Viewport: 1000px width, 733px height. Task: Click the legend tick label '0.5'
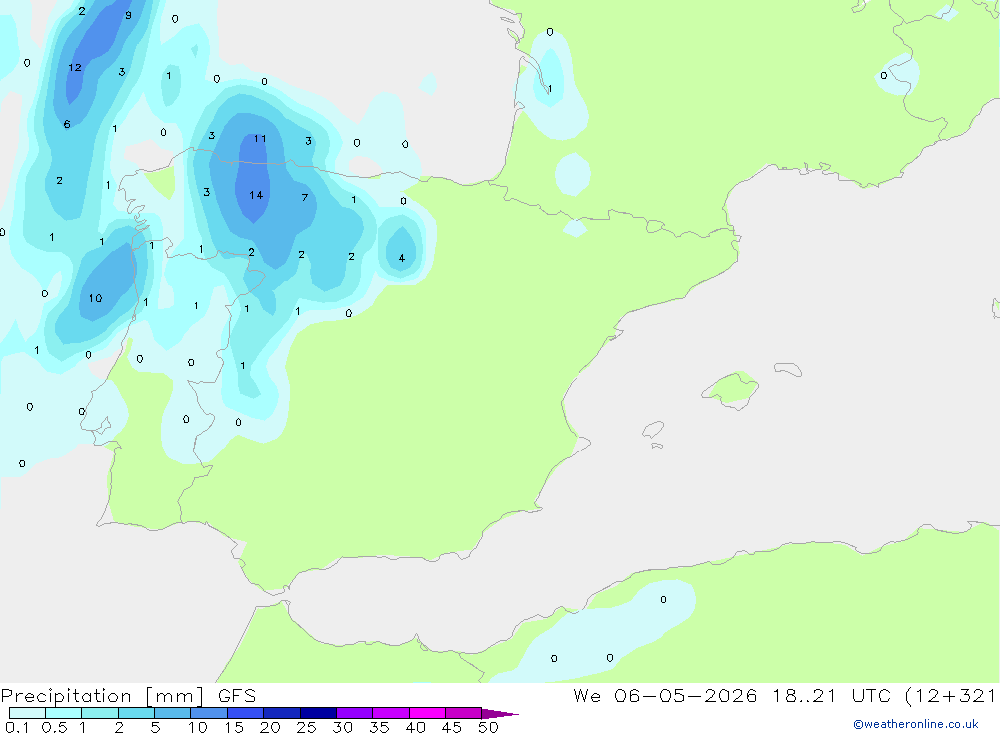point(54,727)
